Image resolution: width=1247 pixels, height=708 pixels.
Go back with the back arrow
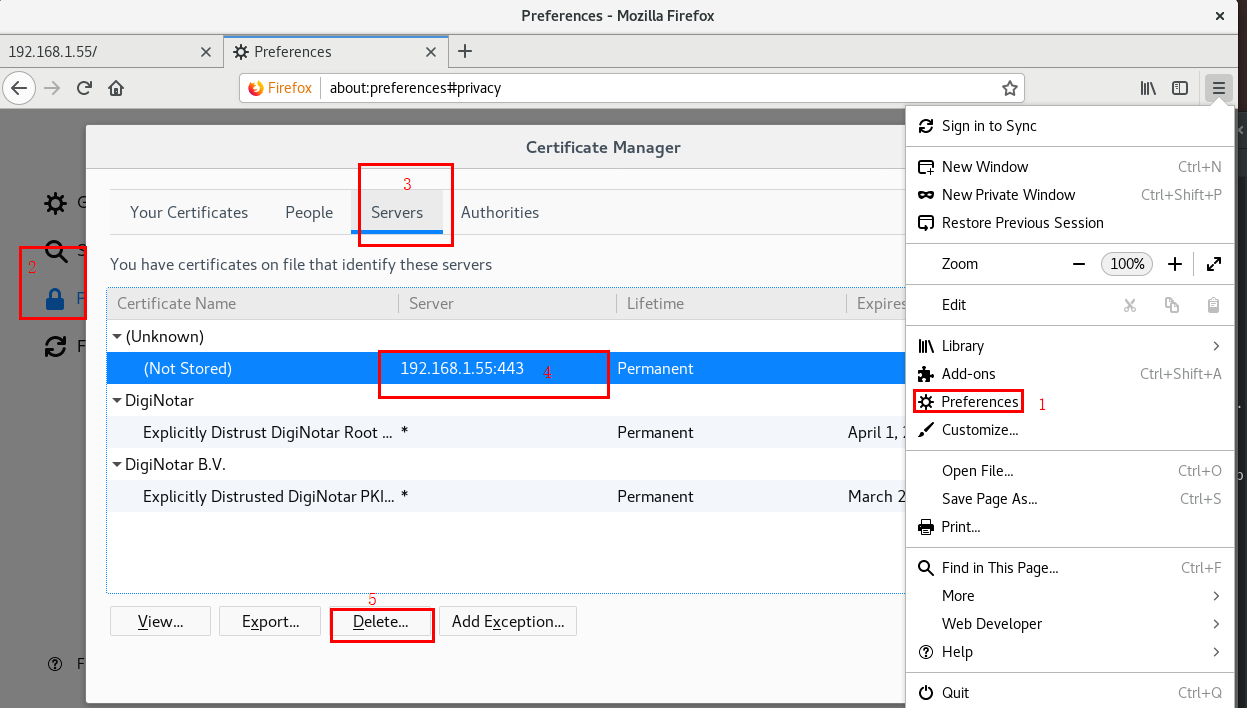[x=19, y=88]
